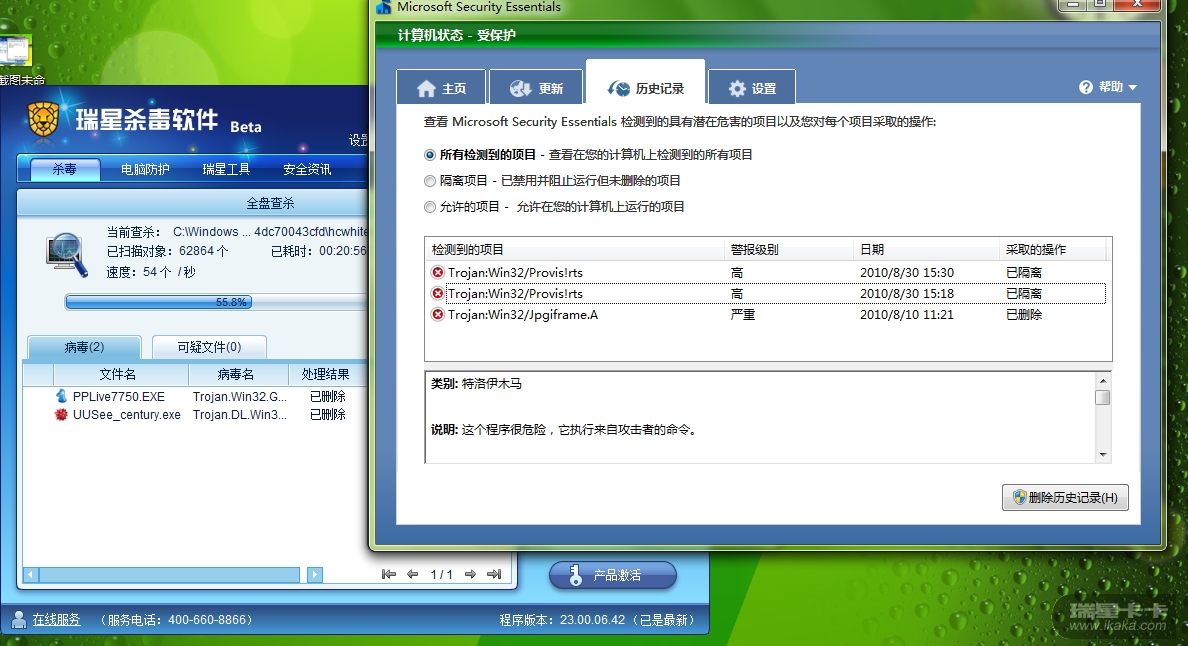The image size is (1188, 646).
Task: Click red alert icon of 15:18 row
Action: click(x=438, y=293)
